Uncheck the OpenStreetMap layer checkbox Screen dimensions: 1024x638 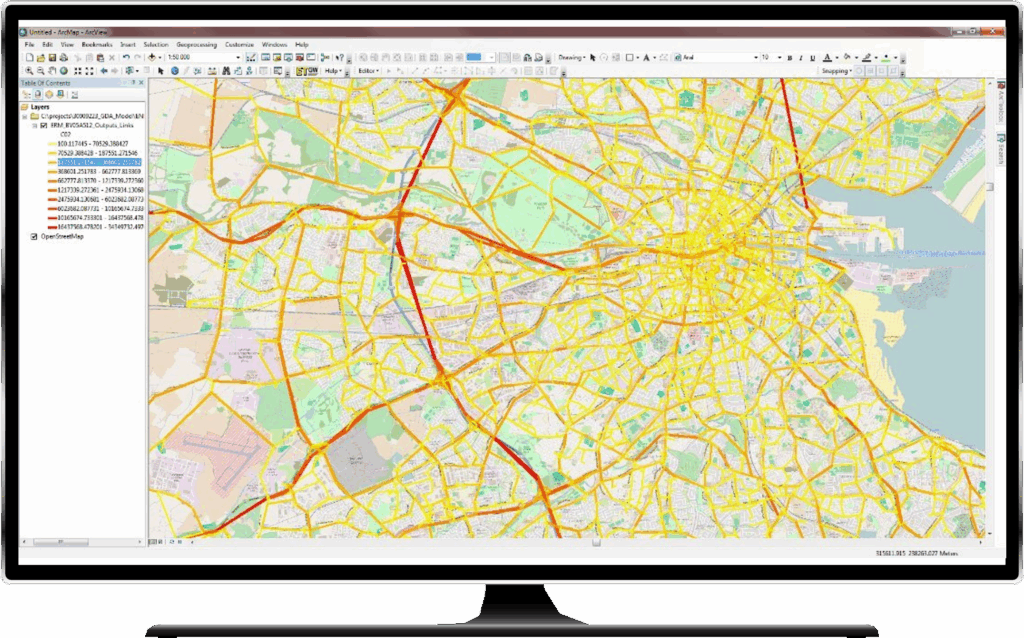[34, 237]
